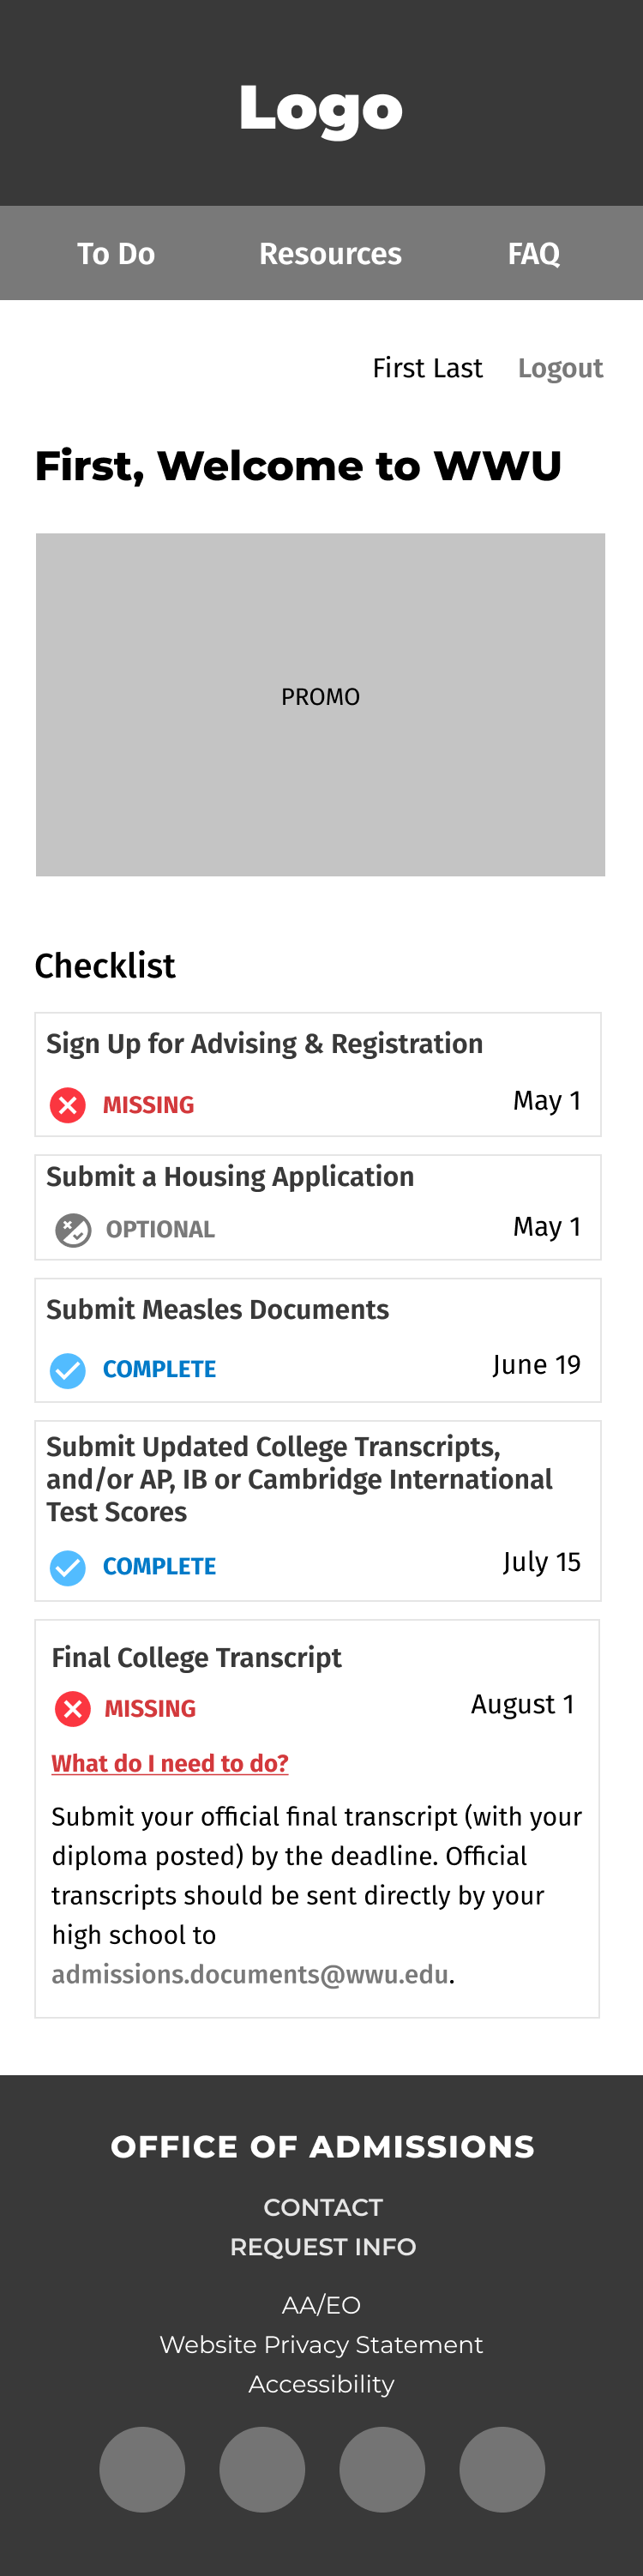Click the blue complete checkmark for Measles Documents
The width and height of the screenshot is (643, 2576).
[68, 1370]
